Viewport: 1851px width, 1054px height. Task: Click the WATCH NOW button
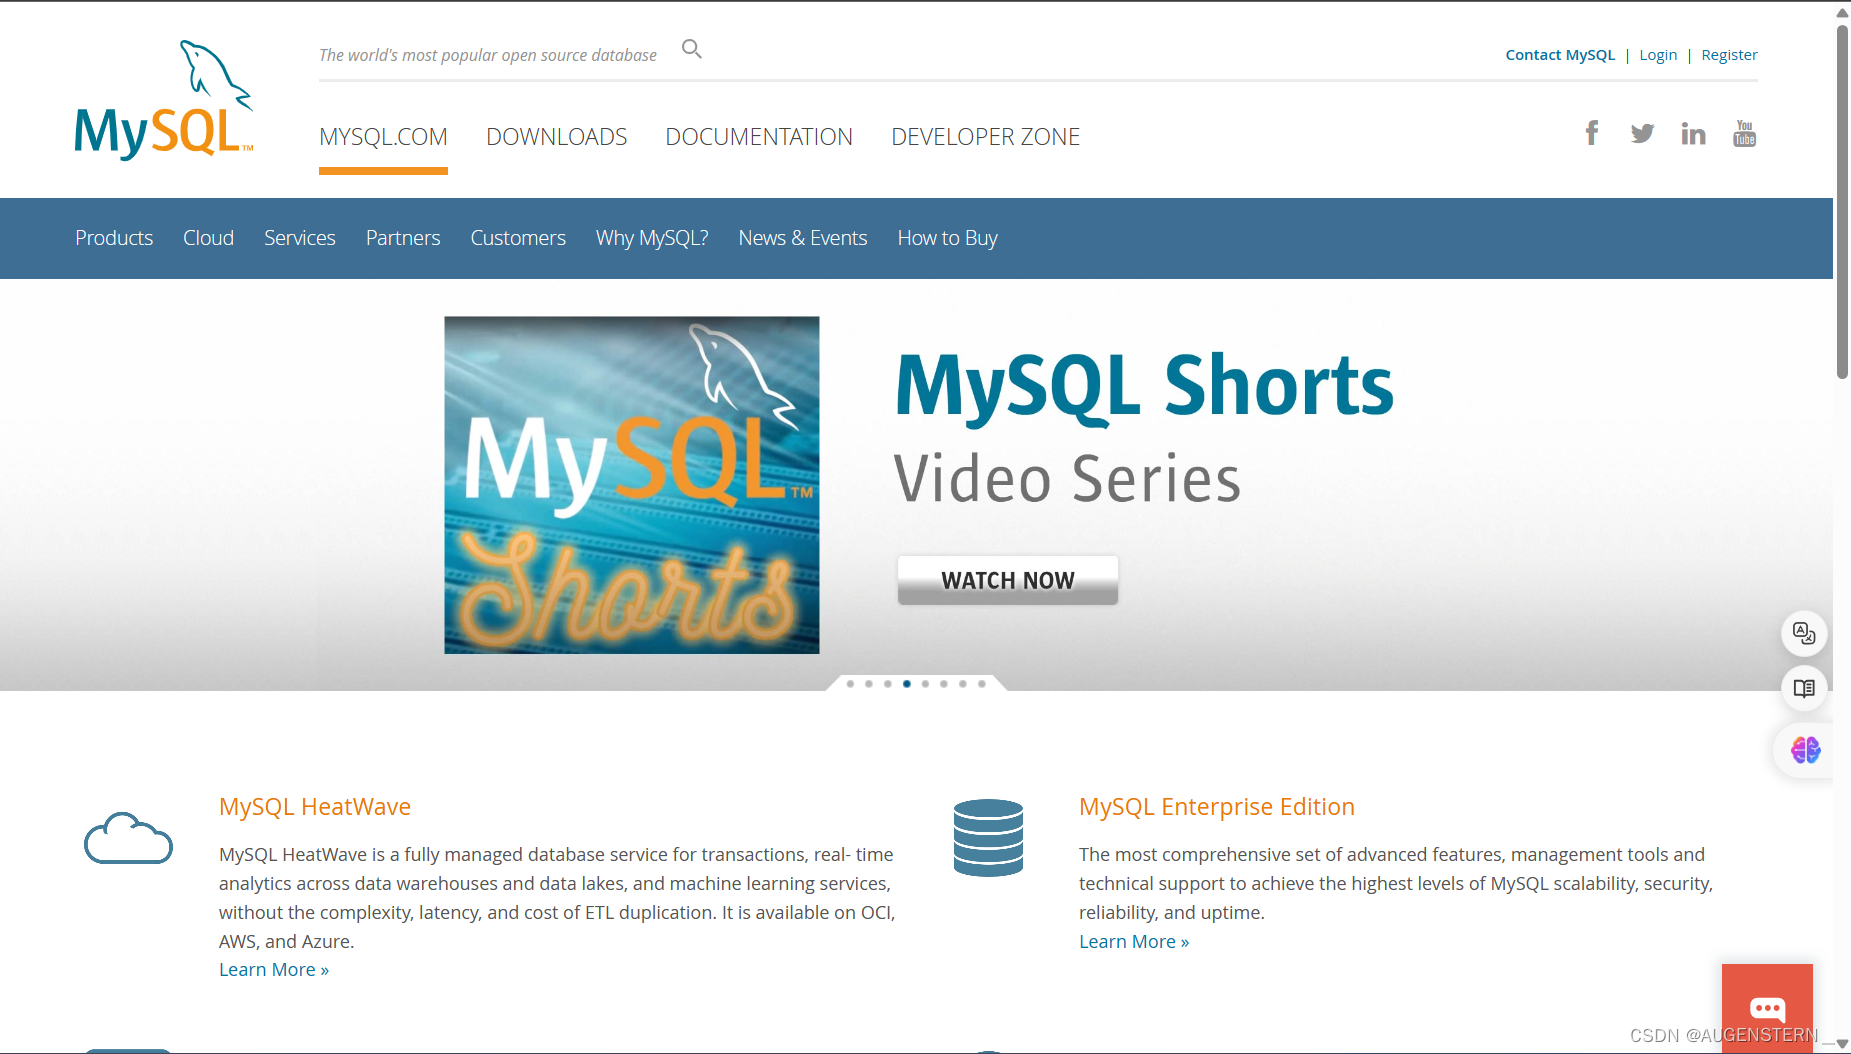pos(1008,580)
